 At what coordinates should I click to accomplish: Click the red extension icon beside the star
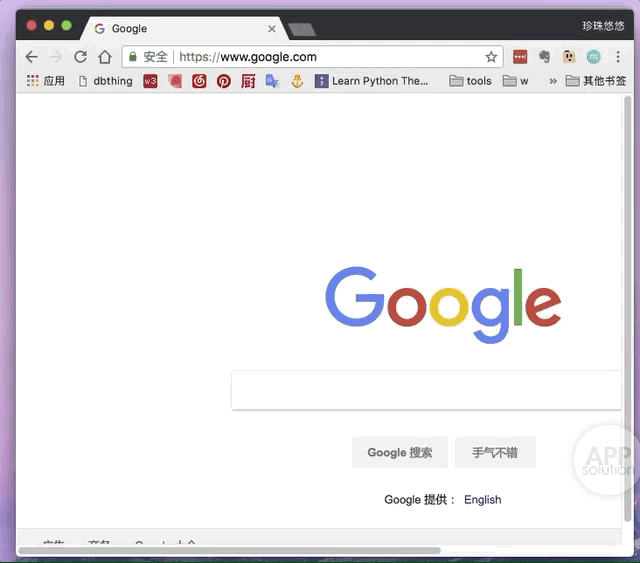pos(520,57)
